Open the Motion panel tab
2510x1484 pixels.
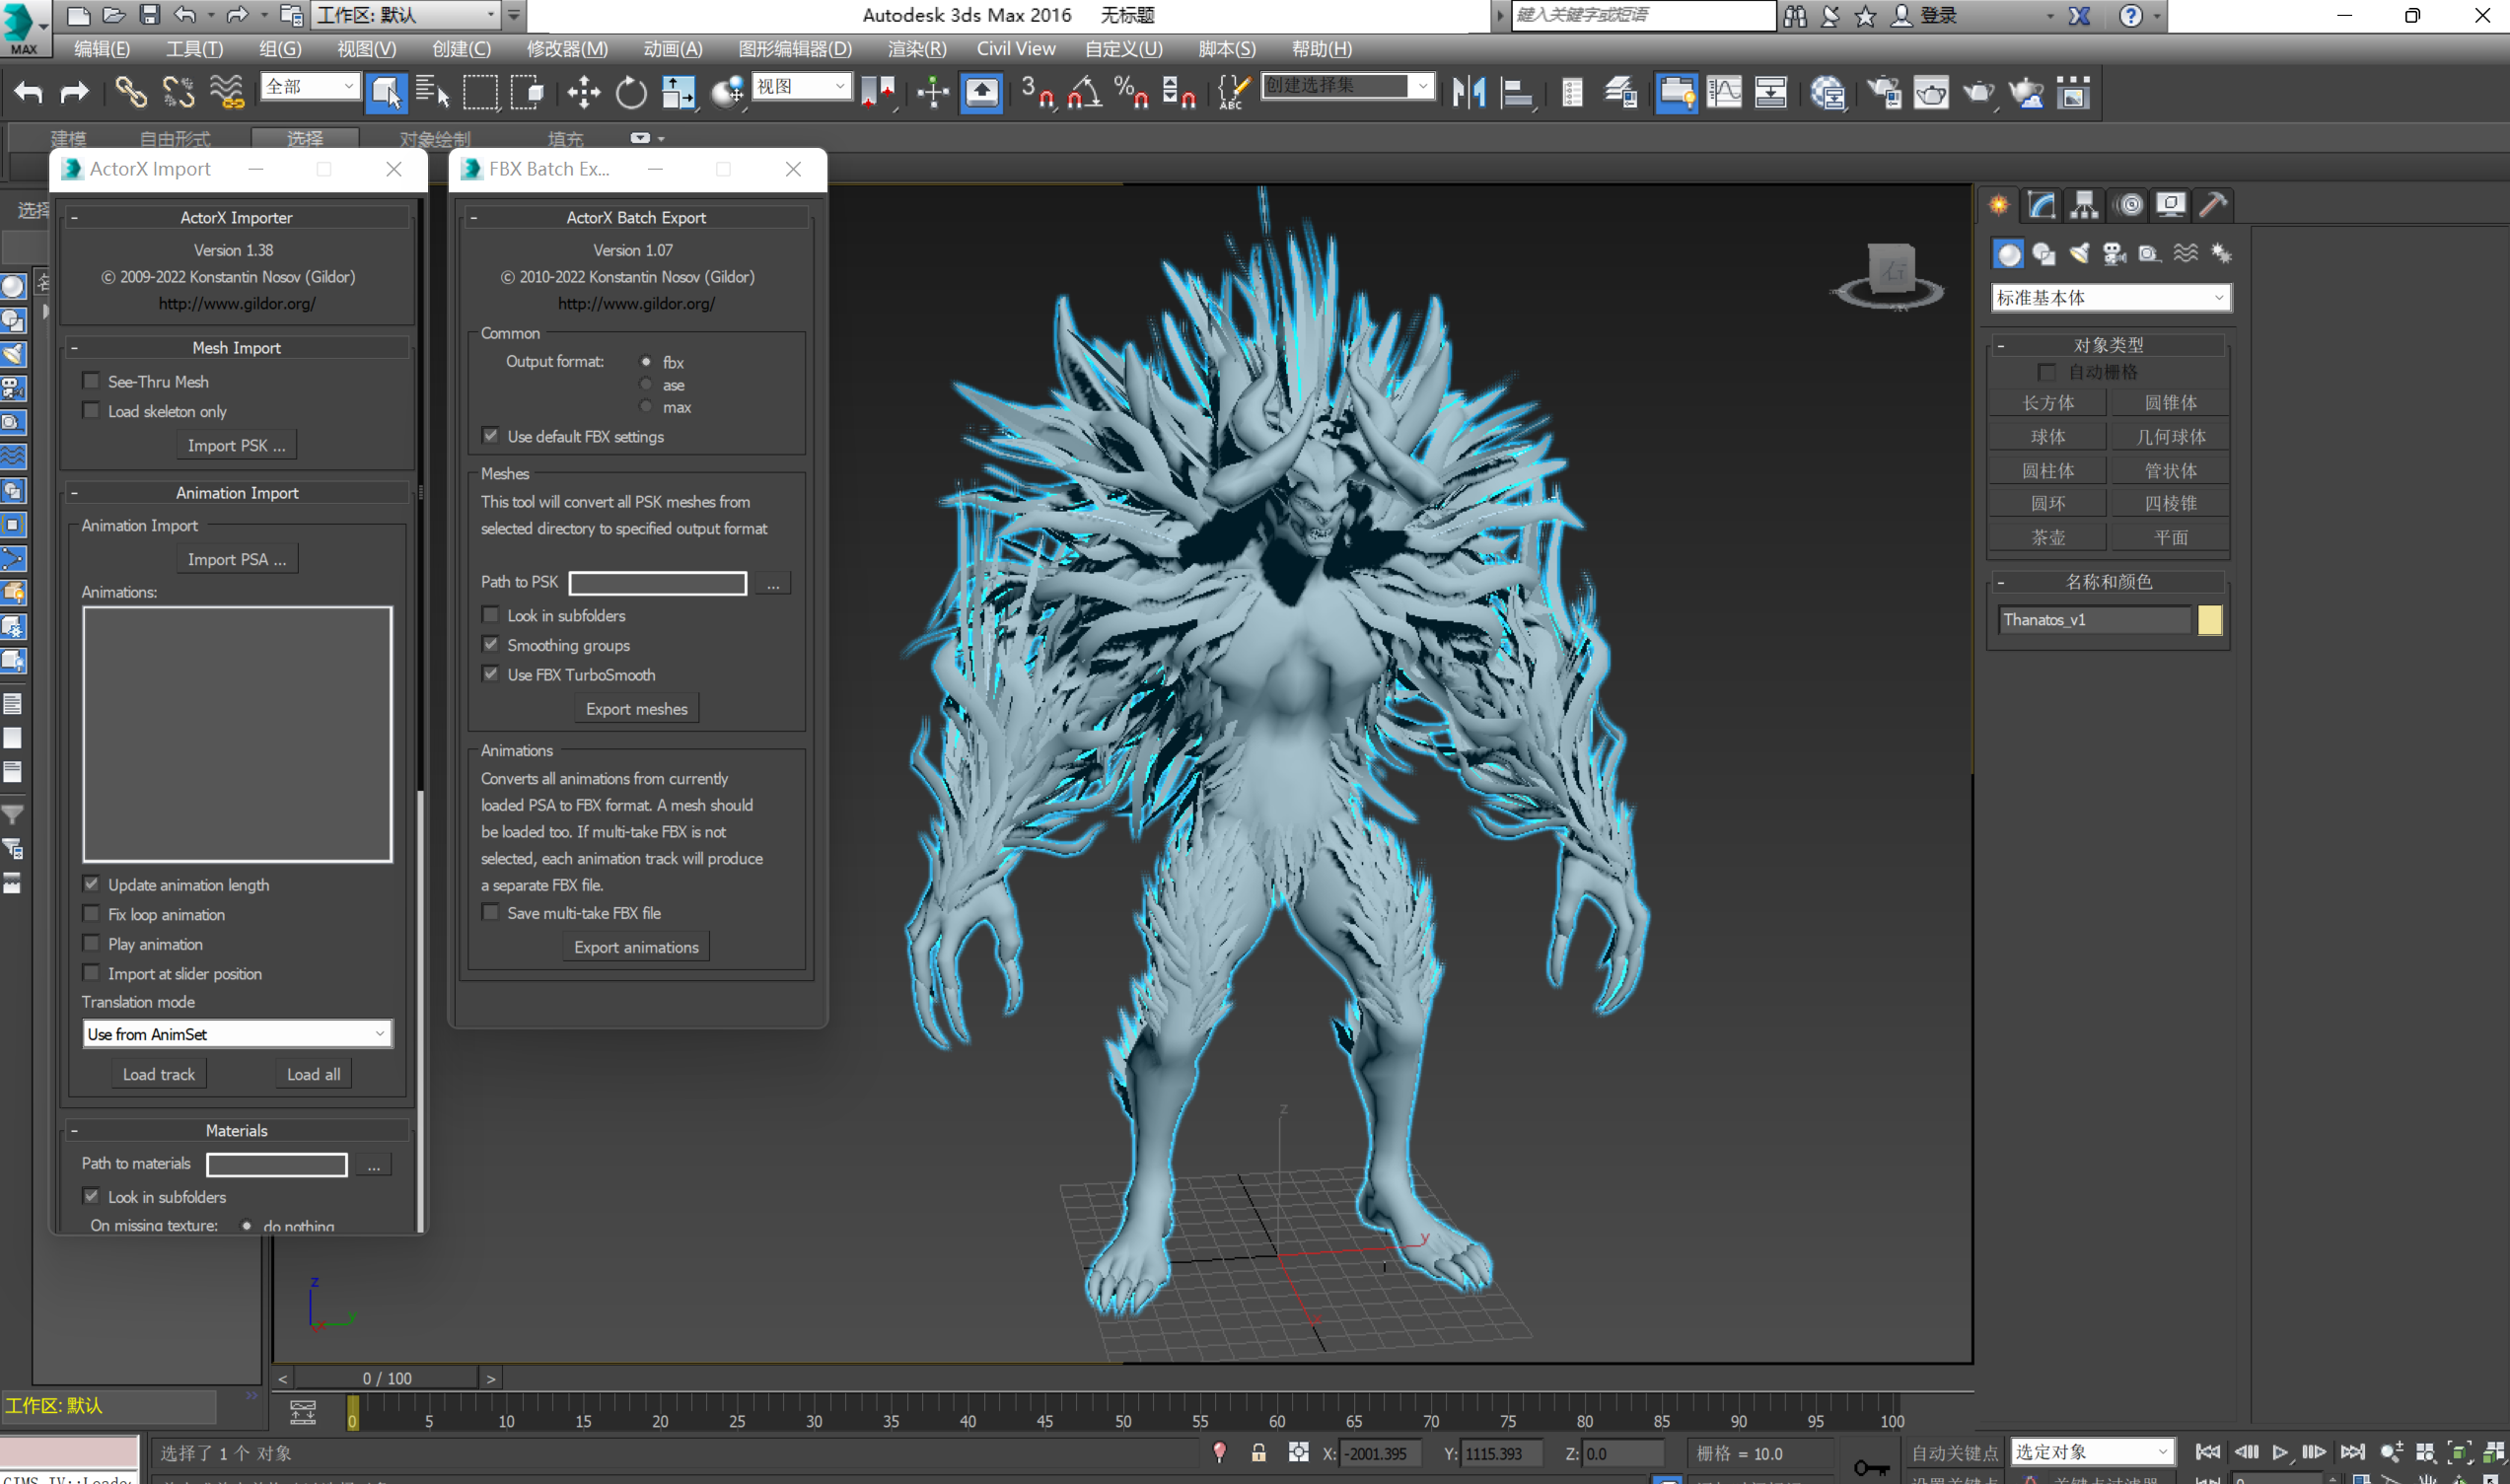click(x=2130, y=205)
